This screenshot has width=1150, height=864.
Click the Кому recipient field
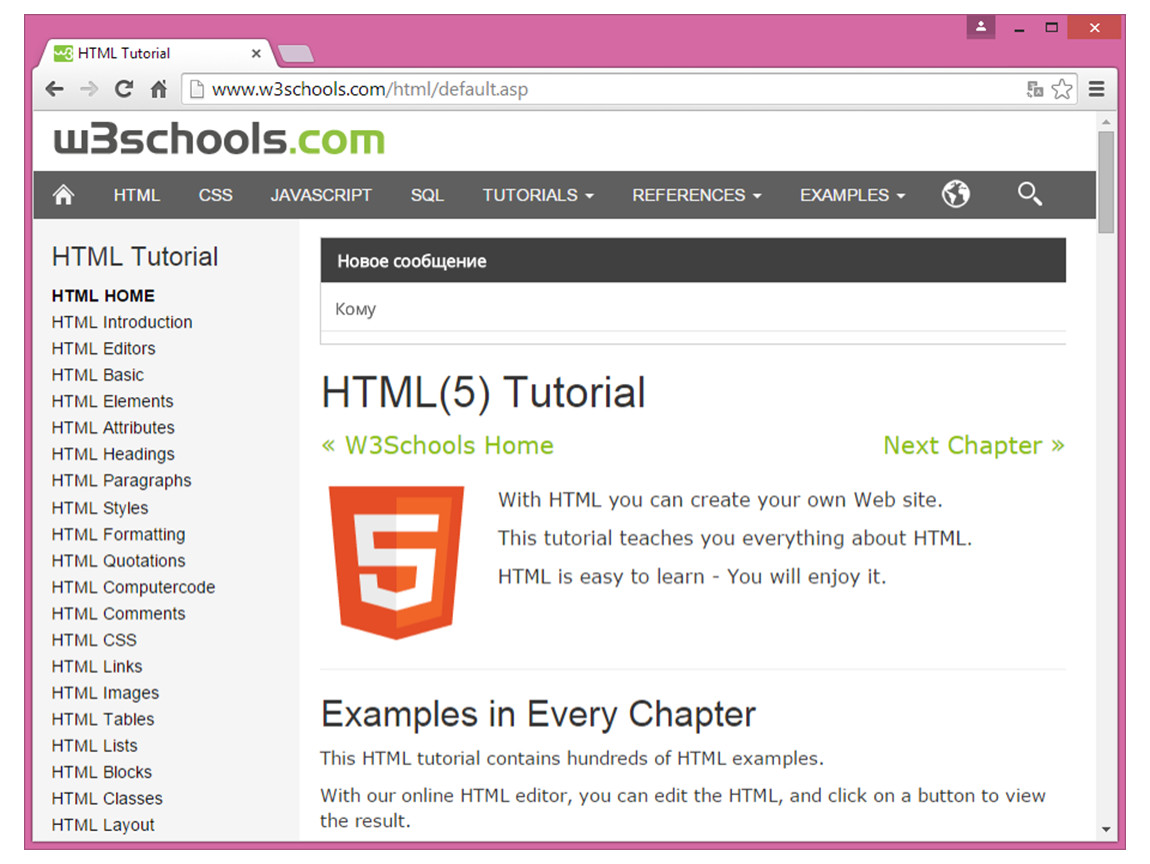(x=693, y=309)
